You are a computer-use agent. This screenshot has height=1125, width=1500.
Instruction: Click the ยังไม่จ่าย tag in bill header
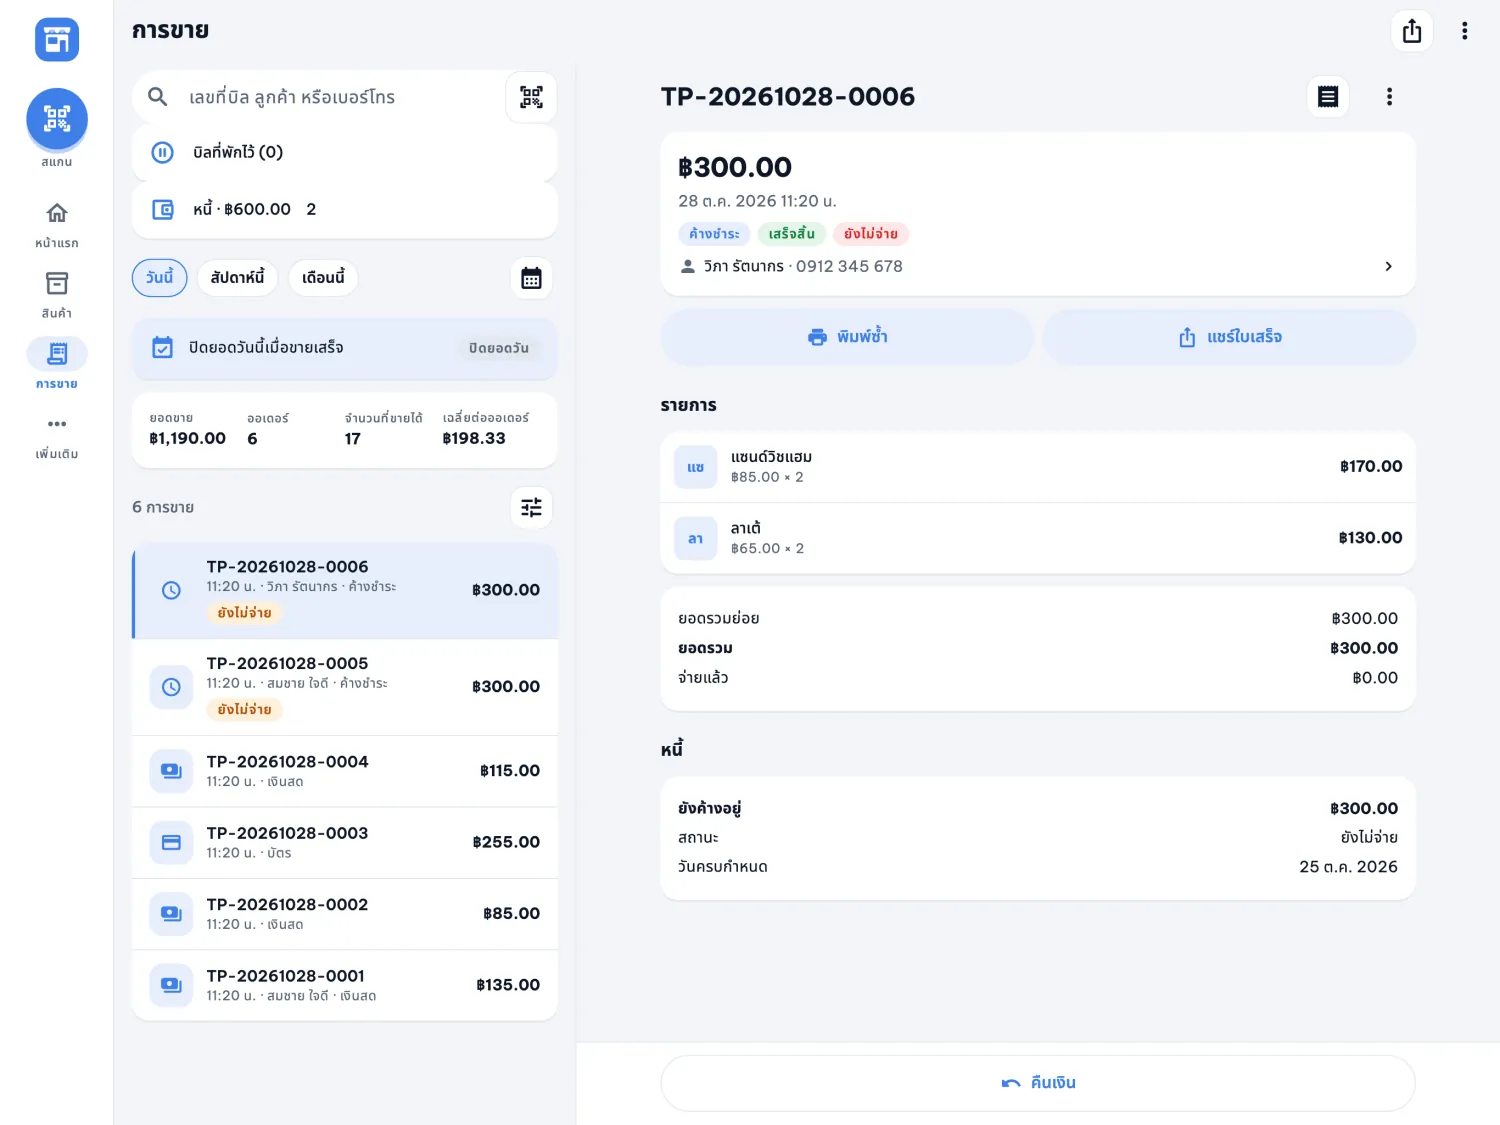click(871, 234)
